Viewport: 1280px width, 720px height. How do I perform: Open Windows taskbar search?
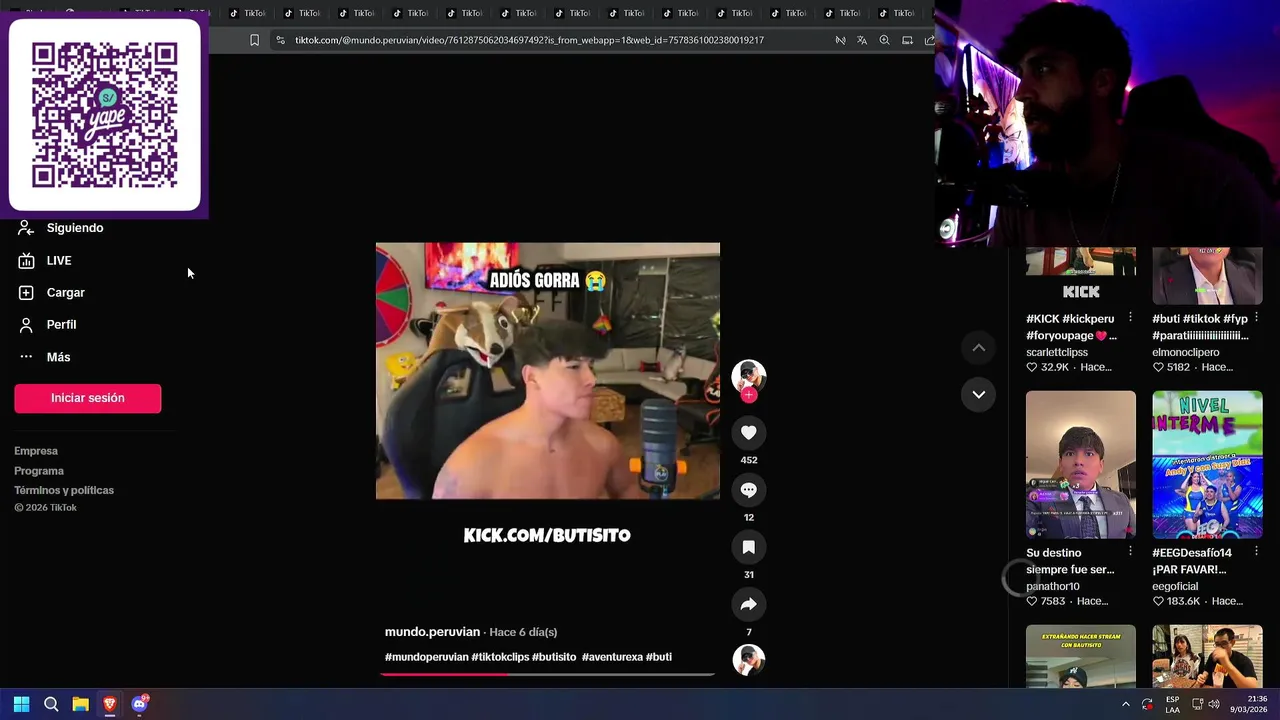pyautogui.click(x=51, y=704)
